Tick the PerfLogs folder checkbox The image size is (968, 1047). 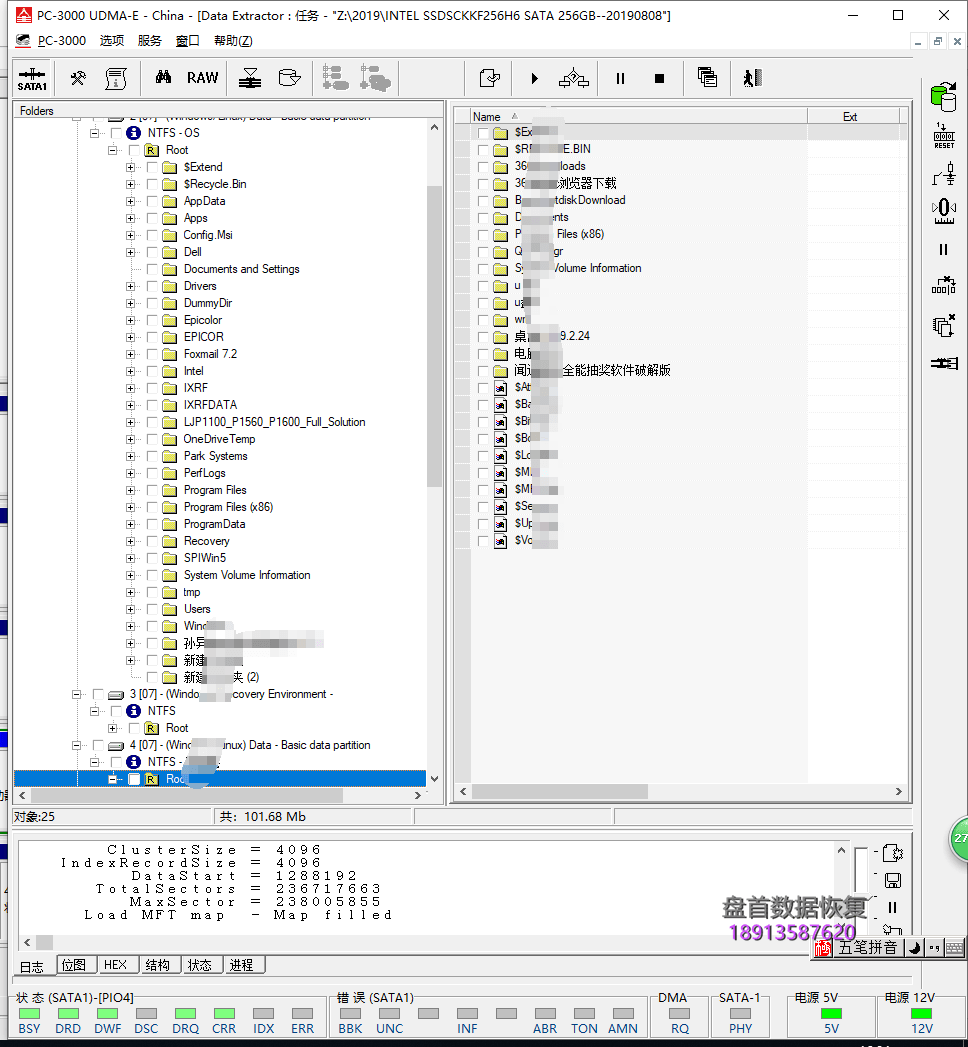152,473
